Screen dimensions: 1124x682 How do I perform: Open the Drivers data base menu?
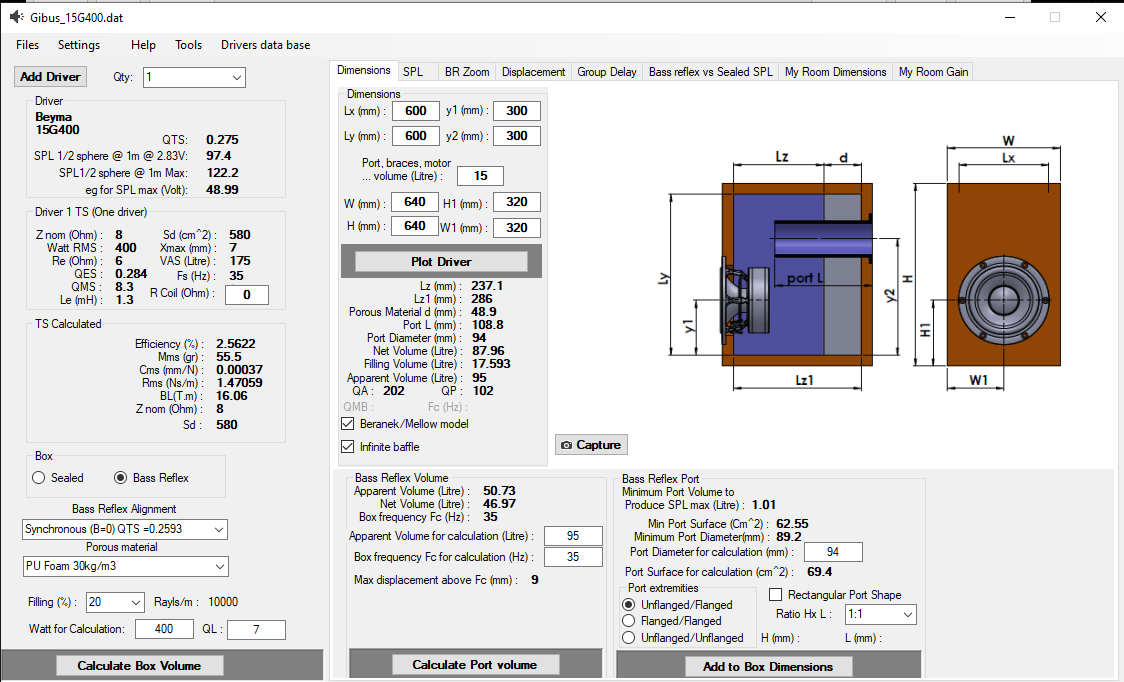point(265,45)
